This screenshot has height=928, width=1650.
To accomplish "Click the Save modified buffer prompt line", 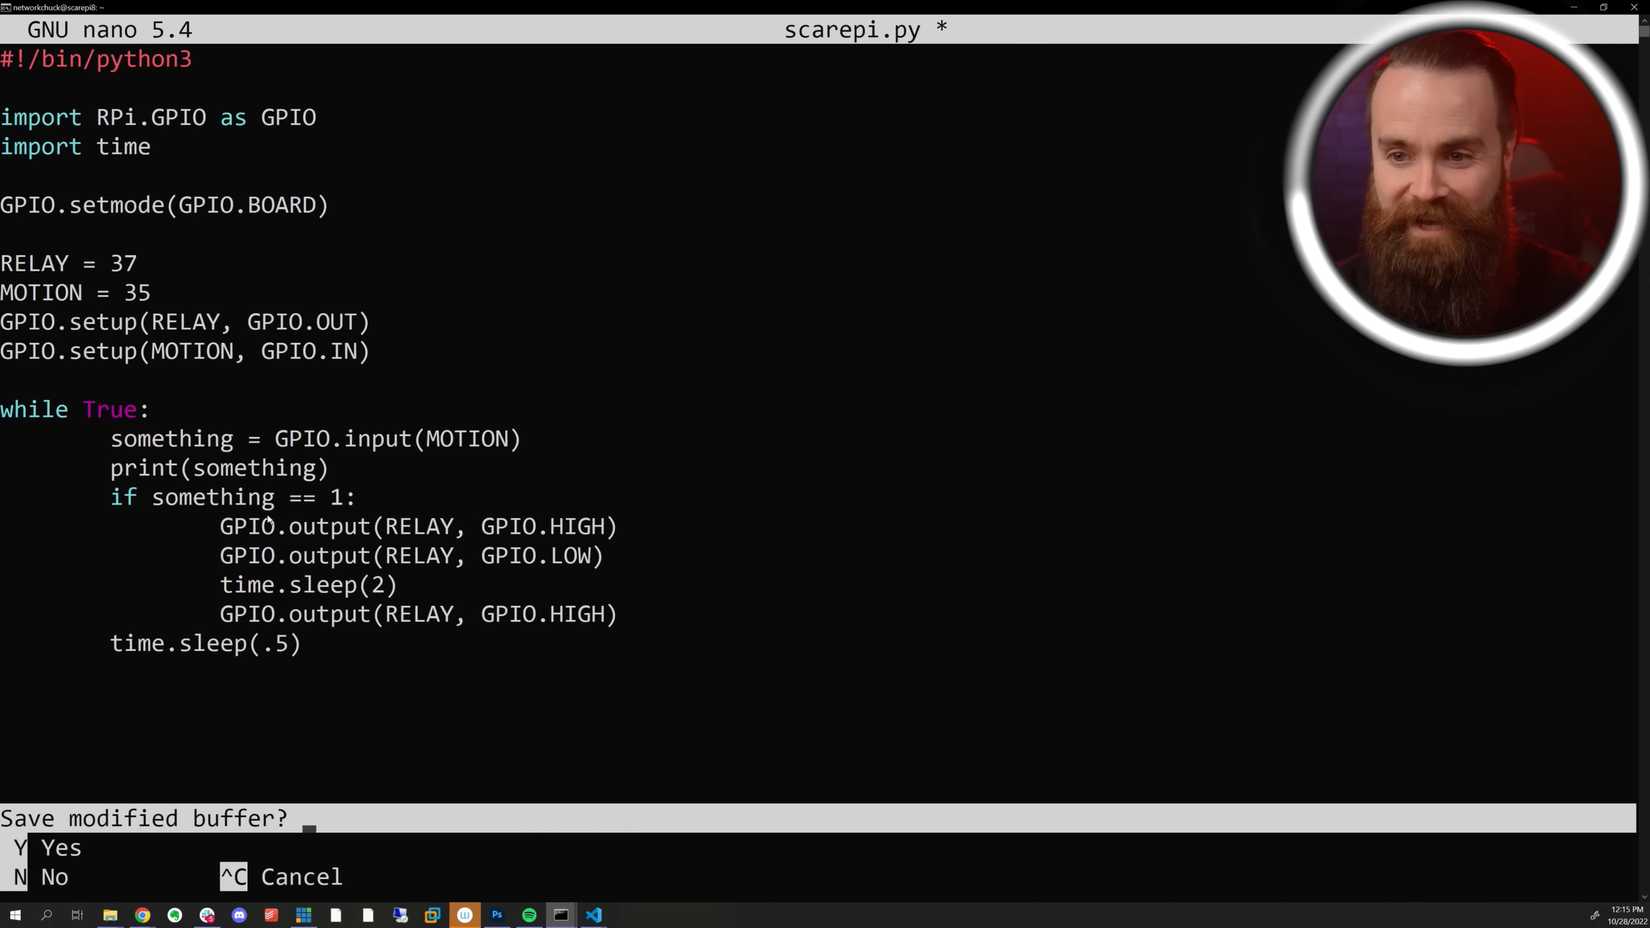I will pos(818,818).
